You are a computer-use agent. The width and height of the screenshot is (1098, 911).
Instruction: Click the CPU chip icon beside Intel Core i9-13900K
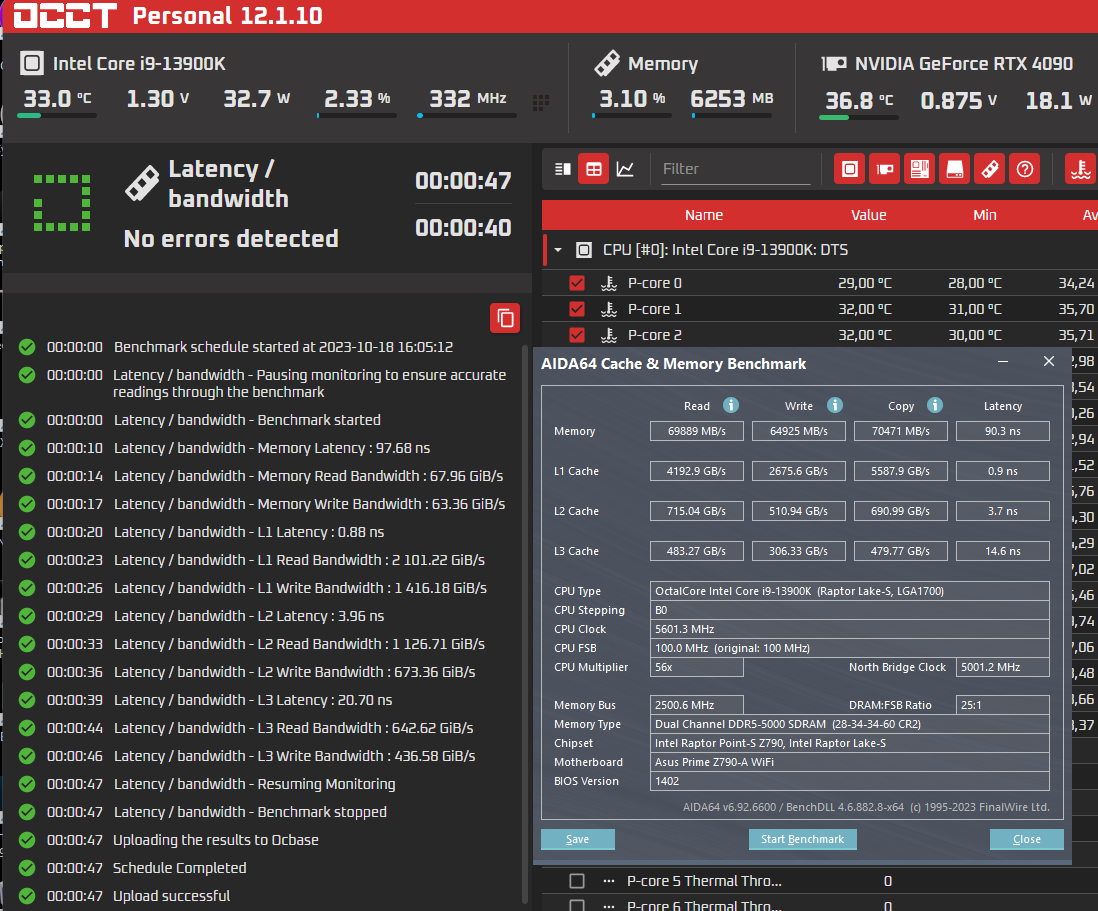(x=32, y=63)
